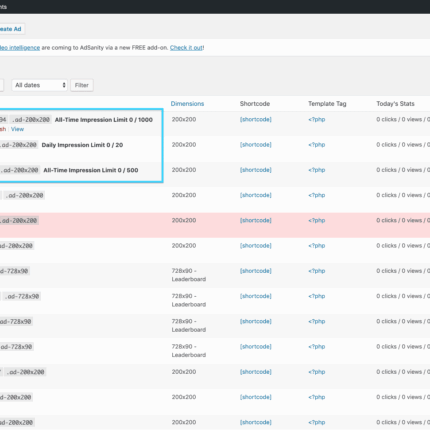The height and width of the screenshot is (430, 430).
Task: Click the .ad-200x200 tag in pink row
Action: tap(19, 221)
